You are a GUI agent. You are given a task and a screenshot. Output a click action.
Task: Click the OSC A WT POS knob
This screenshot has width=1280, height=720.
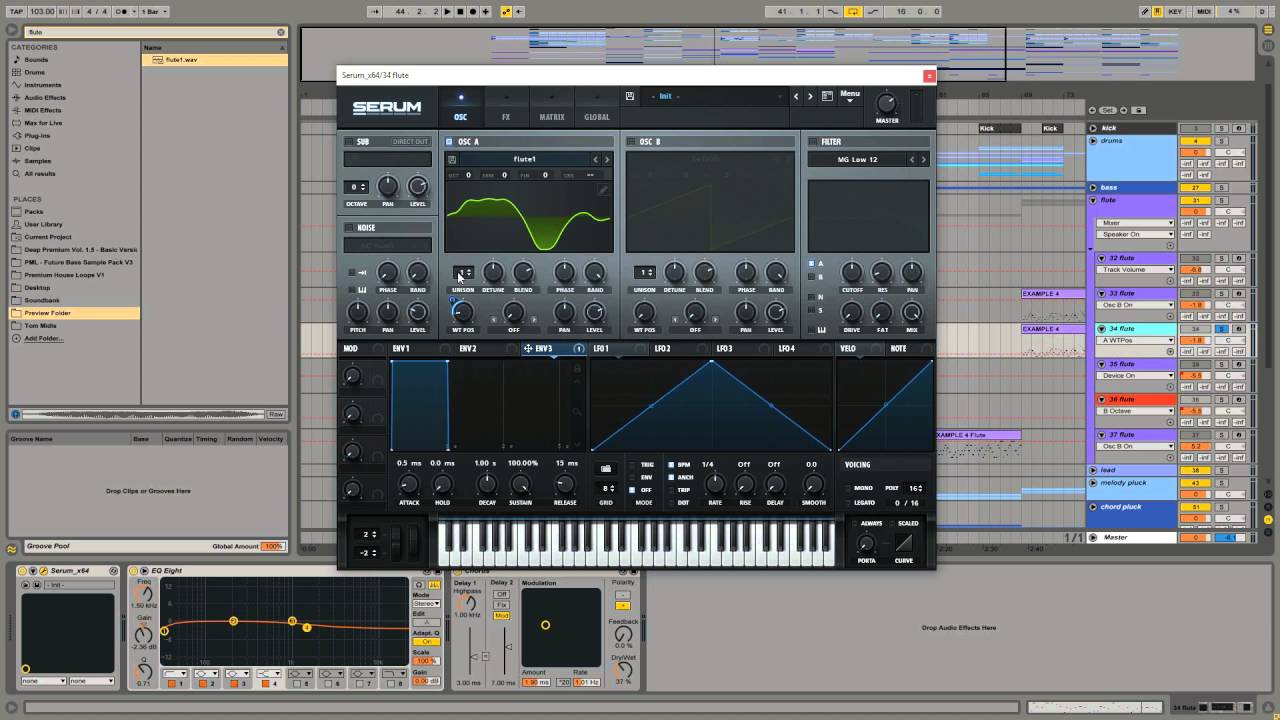tap(463, 312)
